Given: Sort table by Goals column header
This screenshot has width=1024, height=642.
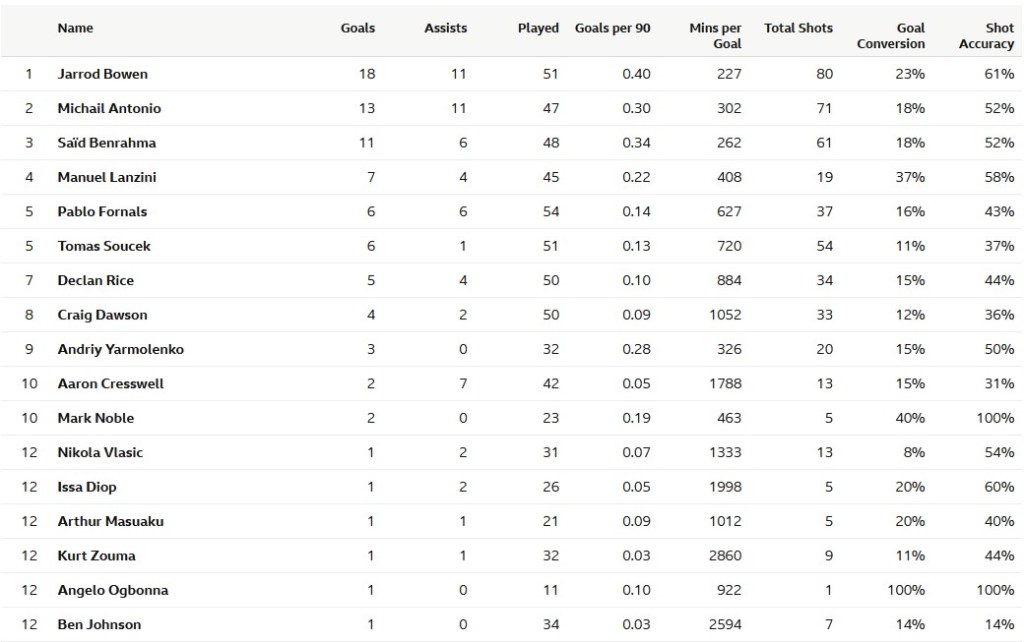Looking at the screenshot, I should pos(357,28).
